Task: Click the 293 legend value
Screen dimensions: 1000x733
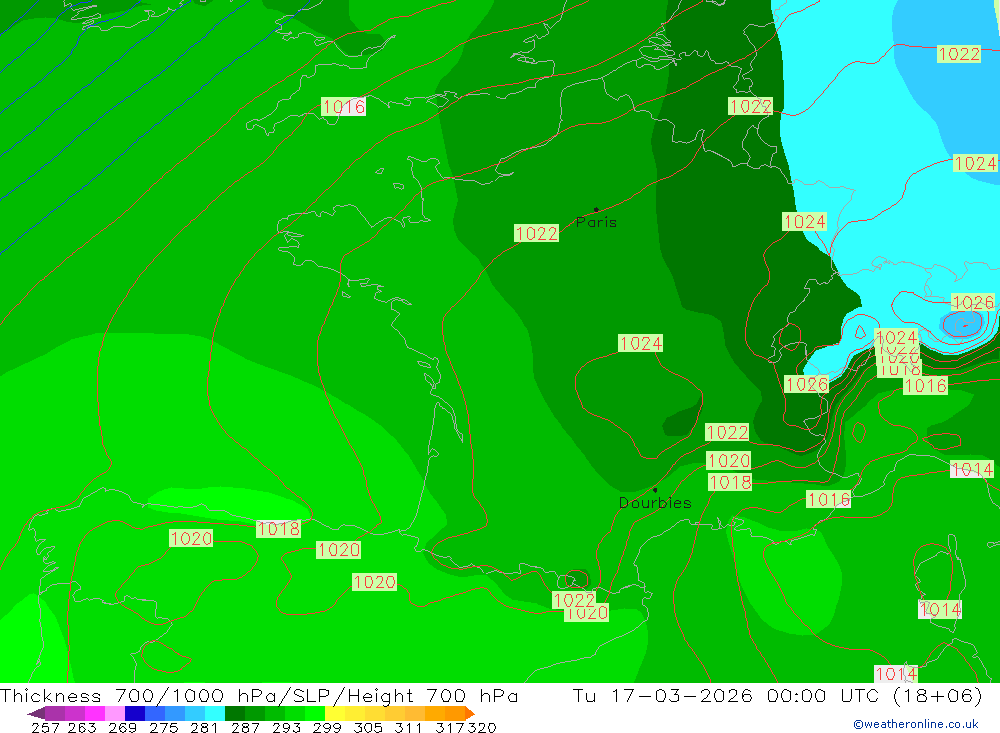Action: pyautogui.click(x=286, y=728)
